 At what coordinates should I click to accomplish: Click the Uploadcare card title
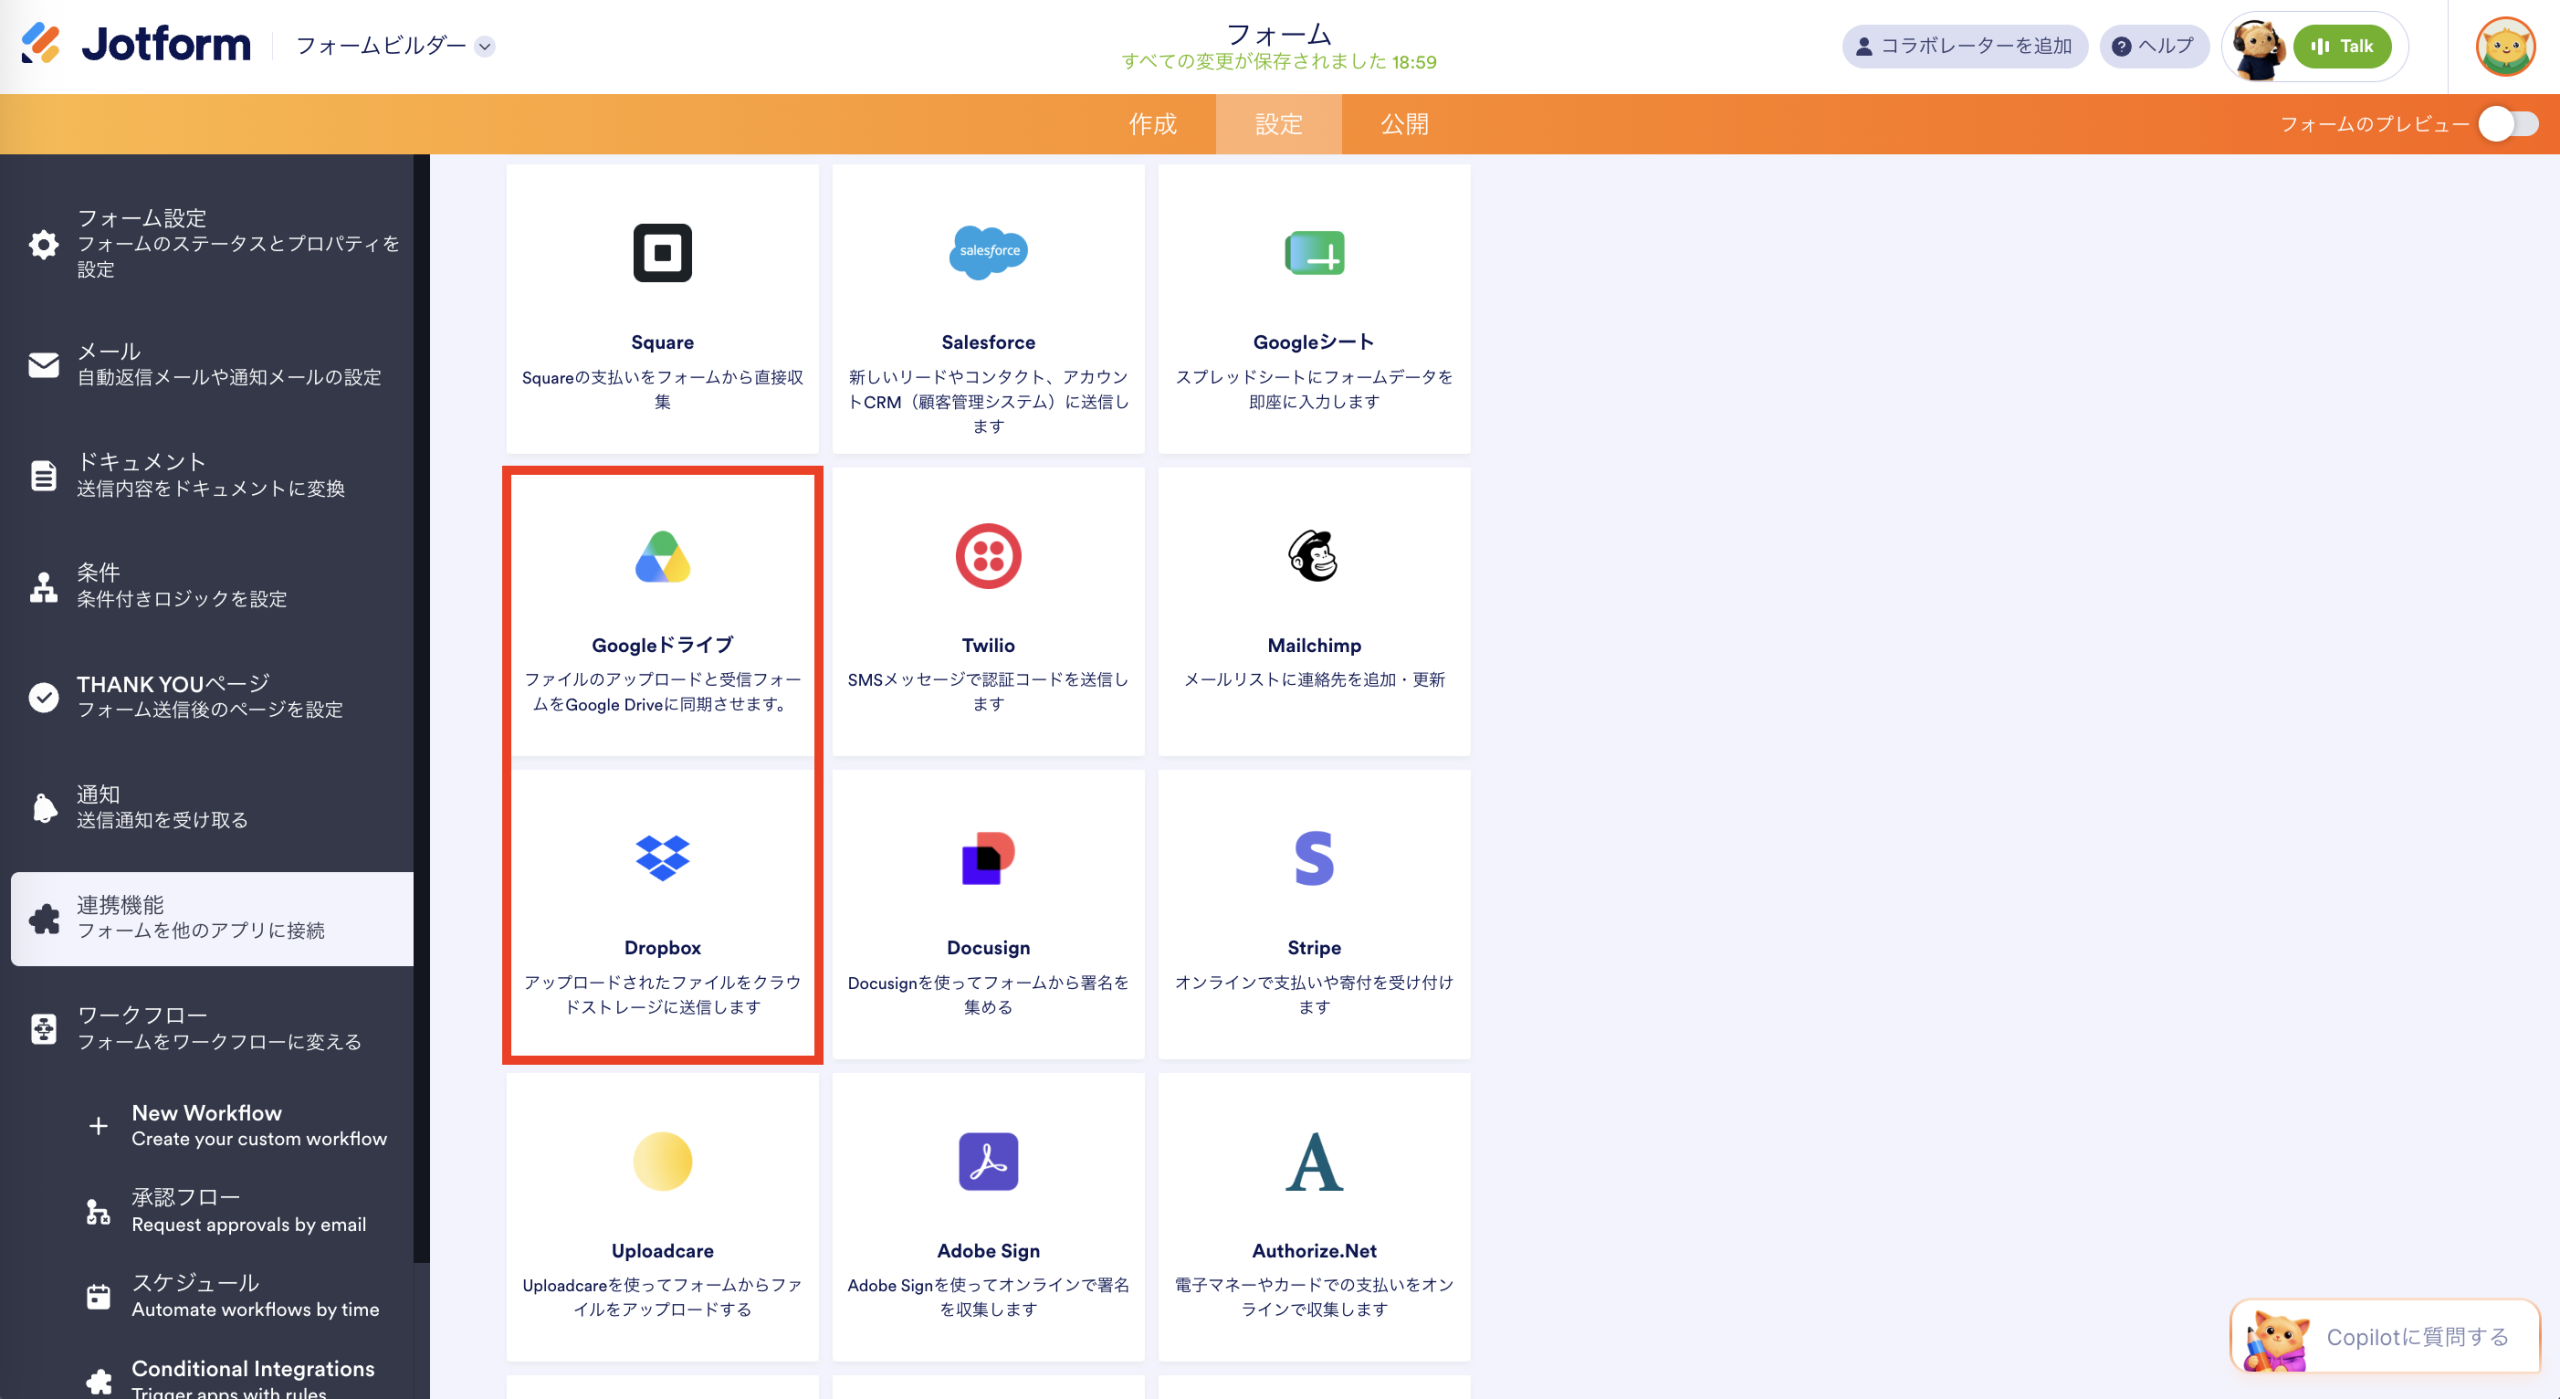pos(662,1250)
